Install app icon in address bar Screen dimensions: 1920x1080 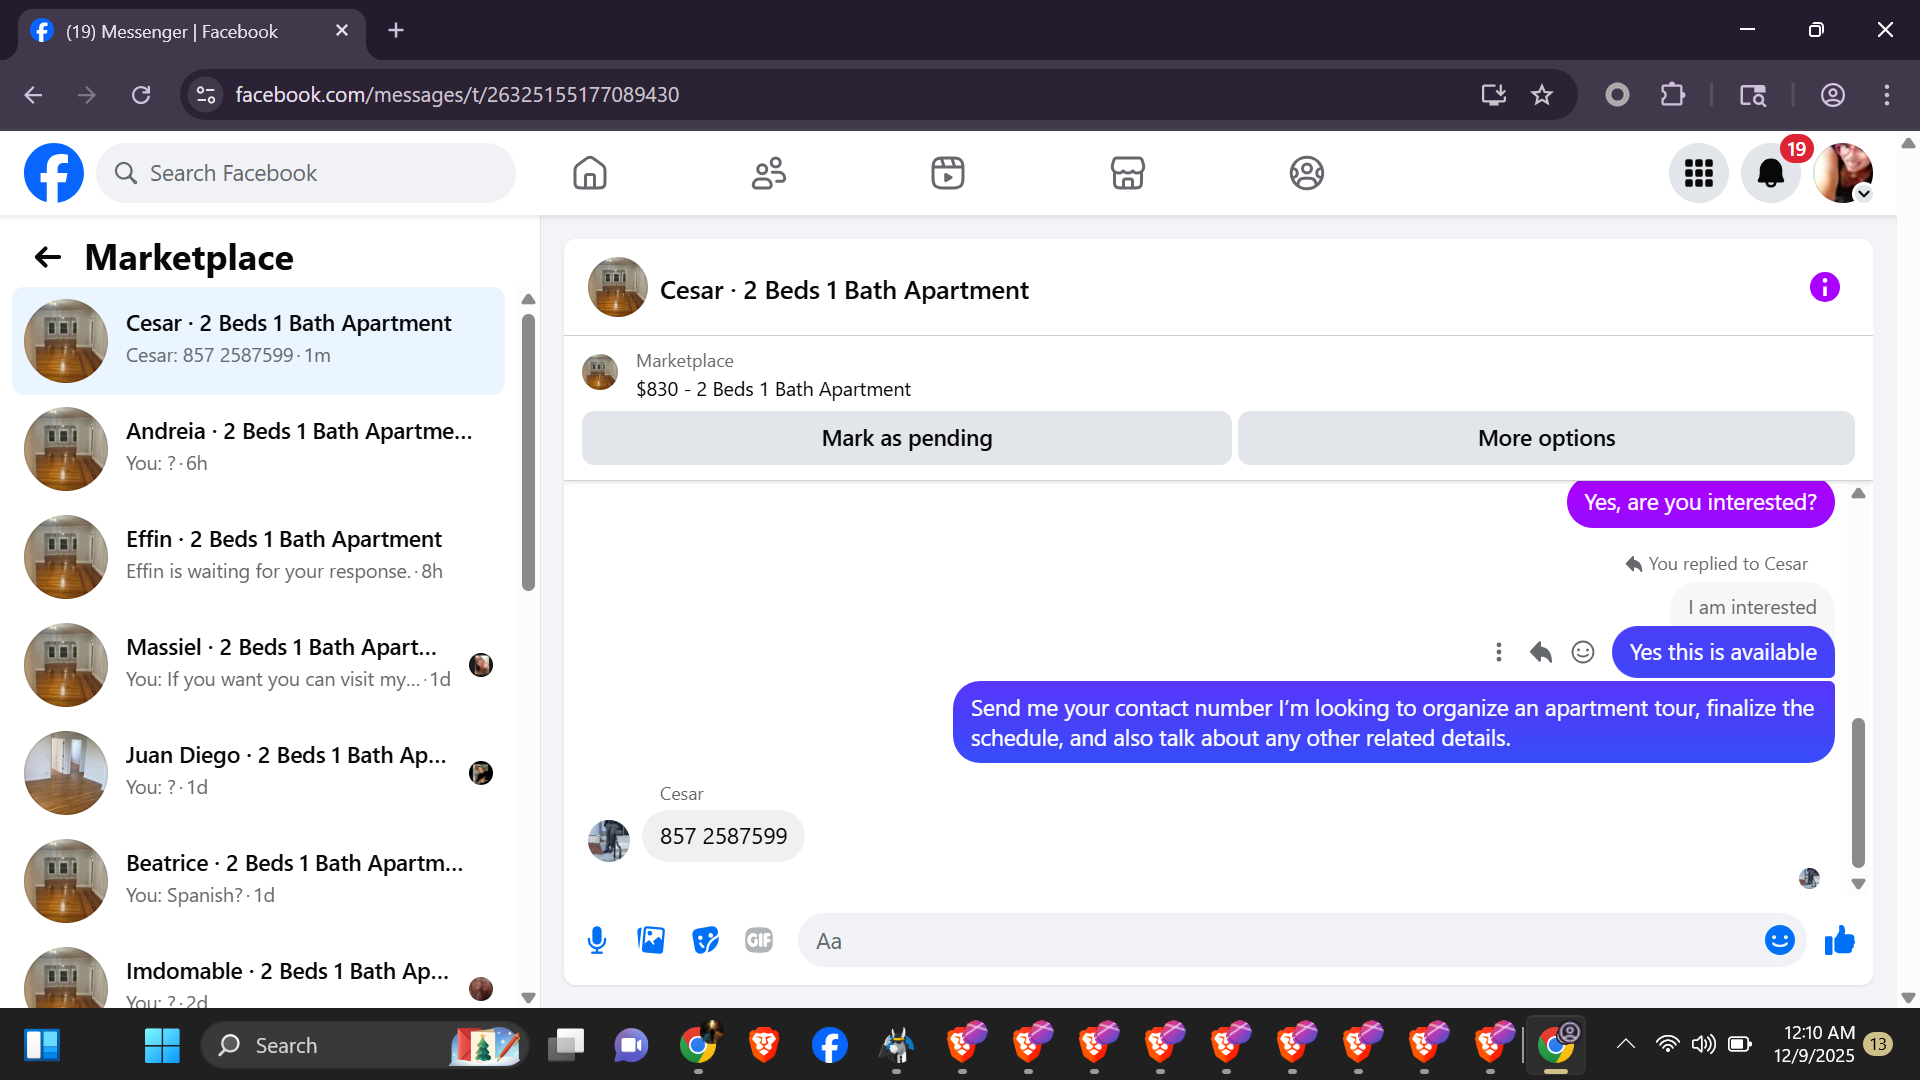[1494, 95]
